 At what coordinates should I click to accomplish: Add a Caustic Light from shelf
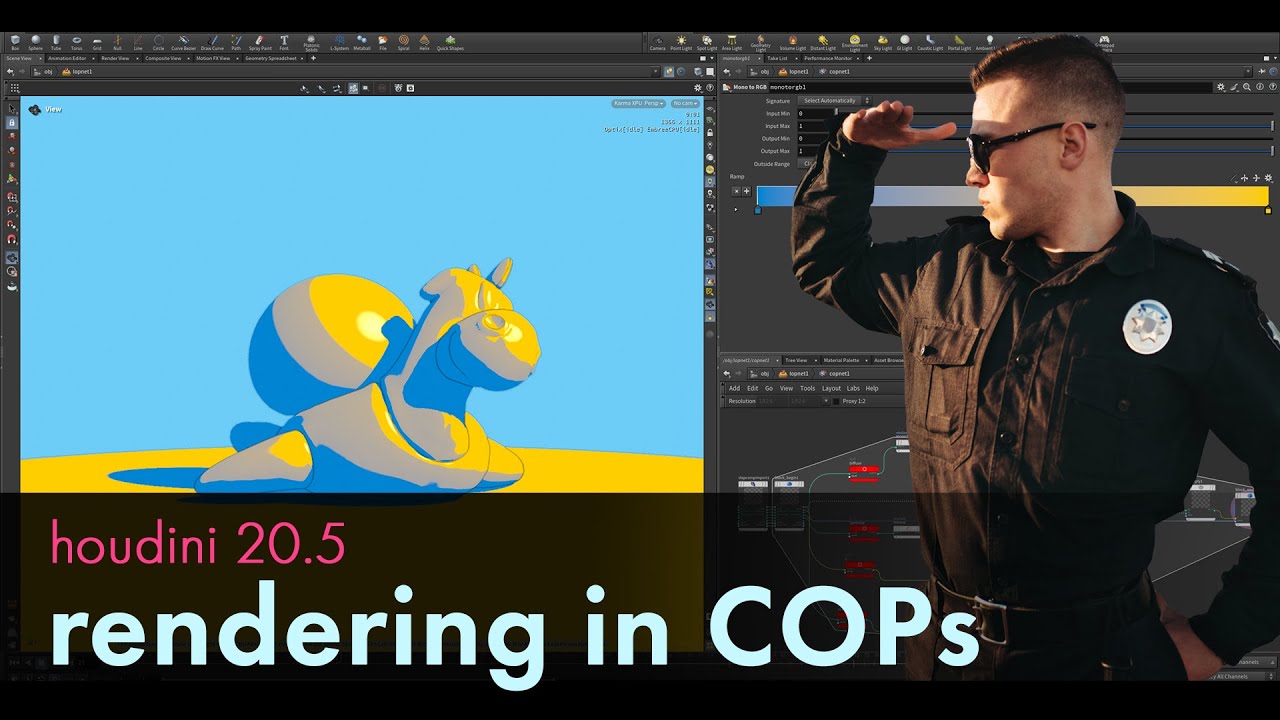930,42
